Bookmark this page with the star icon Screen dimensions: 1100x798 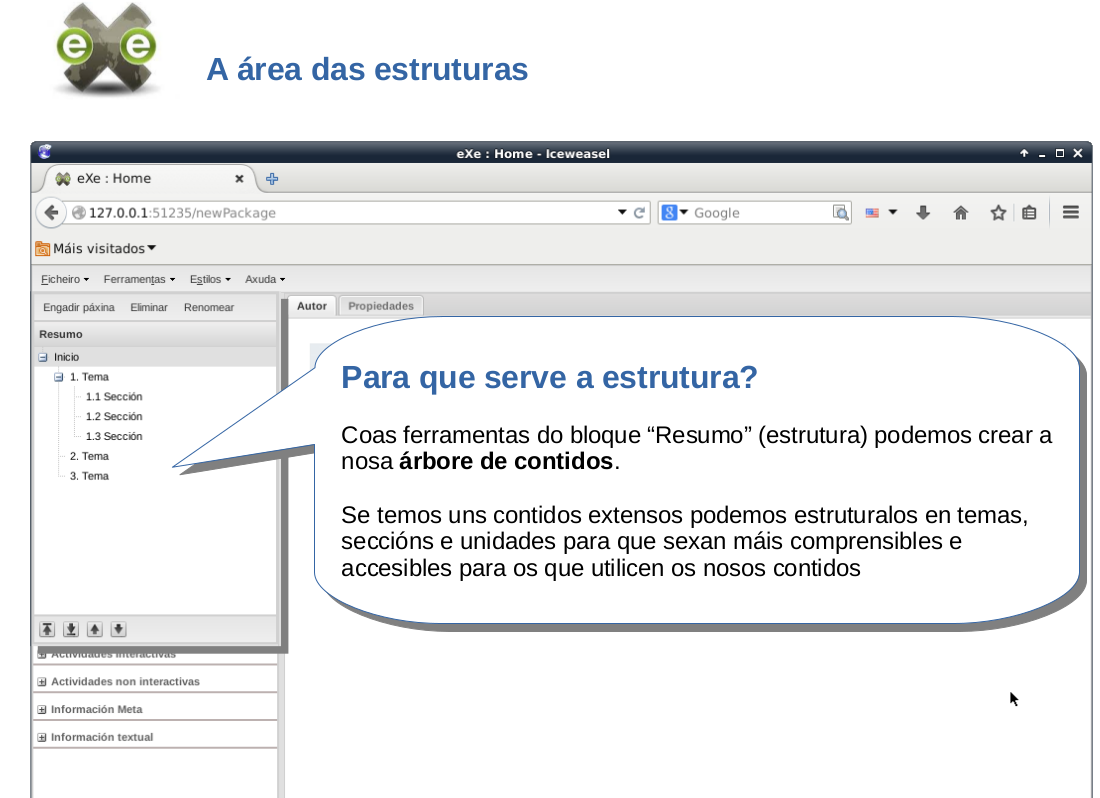point(997,212)
